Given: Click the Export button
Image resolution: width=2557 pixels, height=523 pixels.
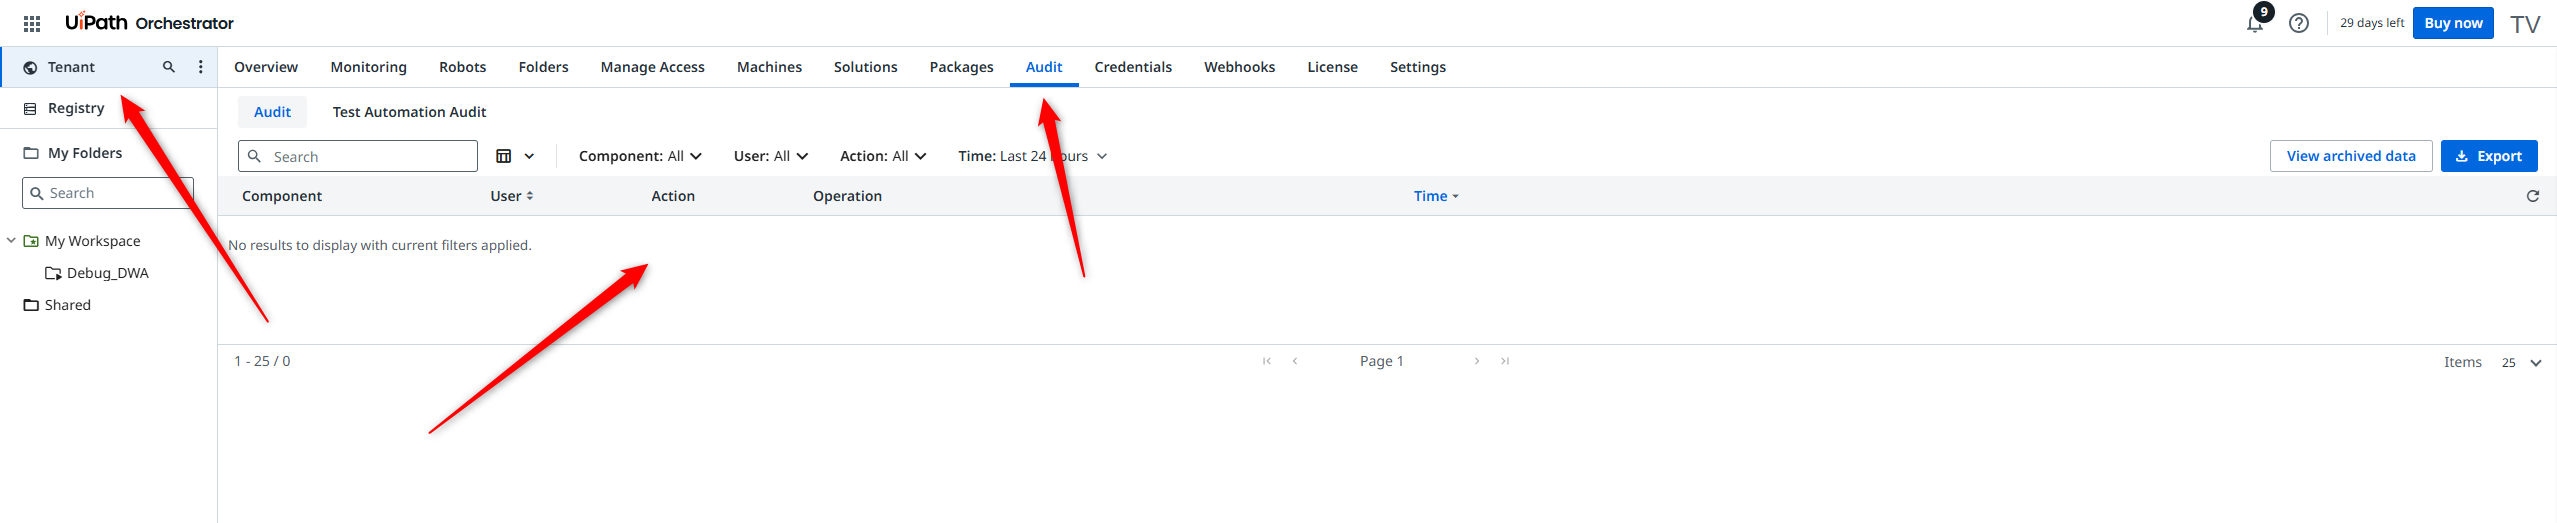Looking at the screenshot, I should (2489, 156).
